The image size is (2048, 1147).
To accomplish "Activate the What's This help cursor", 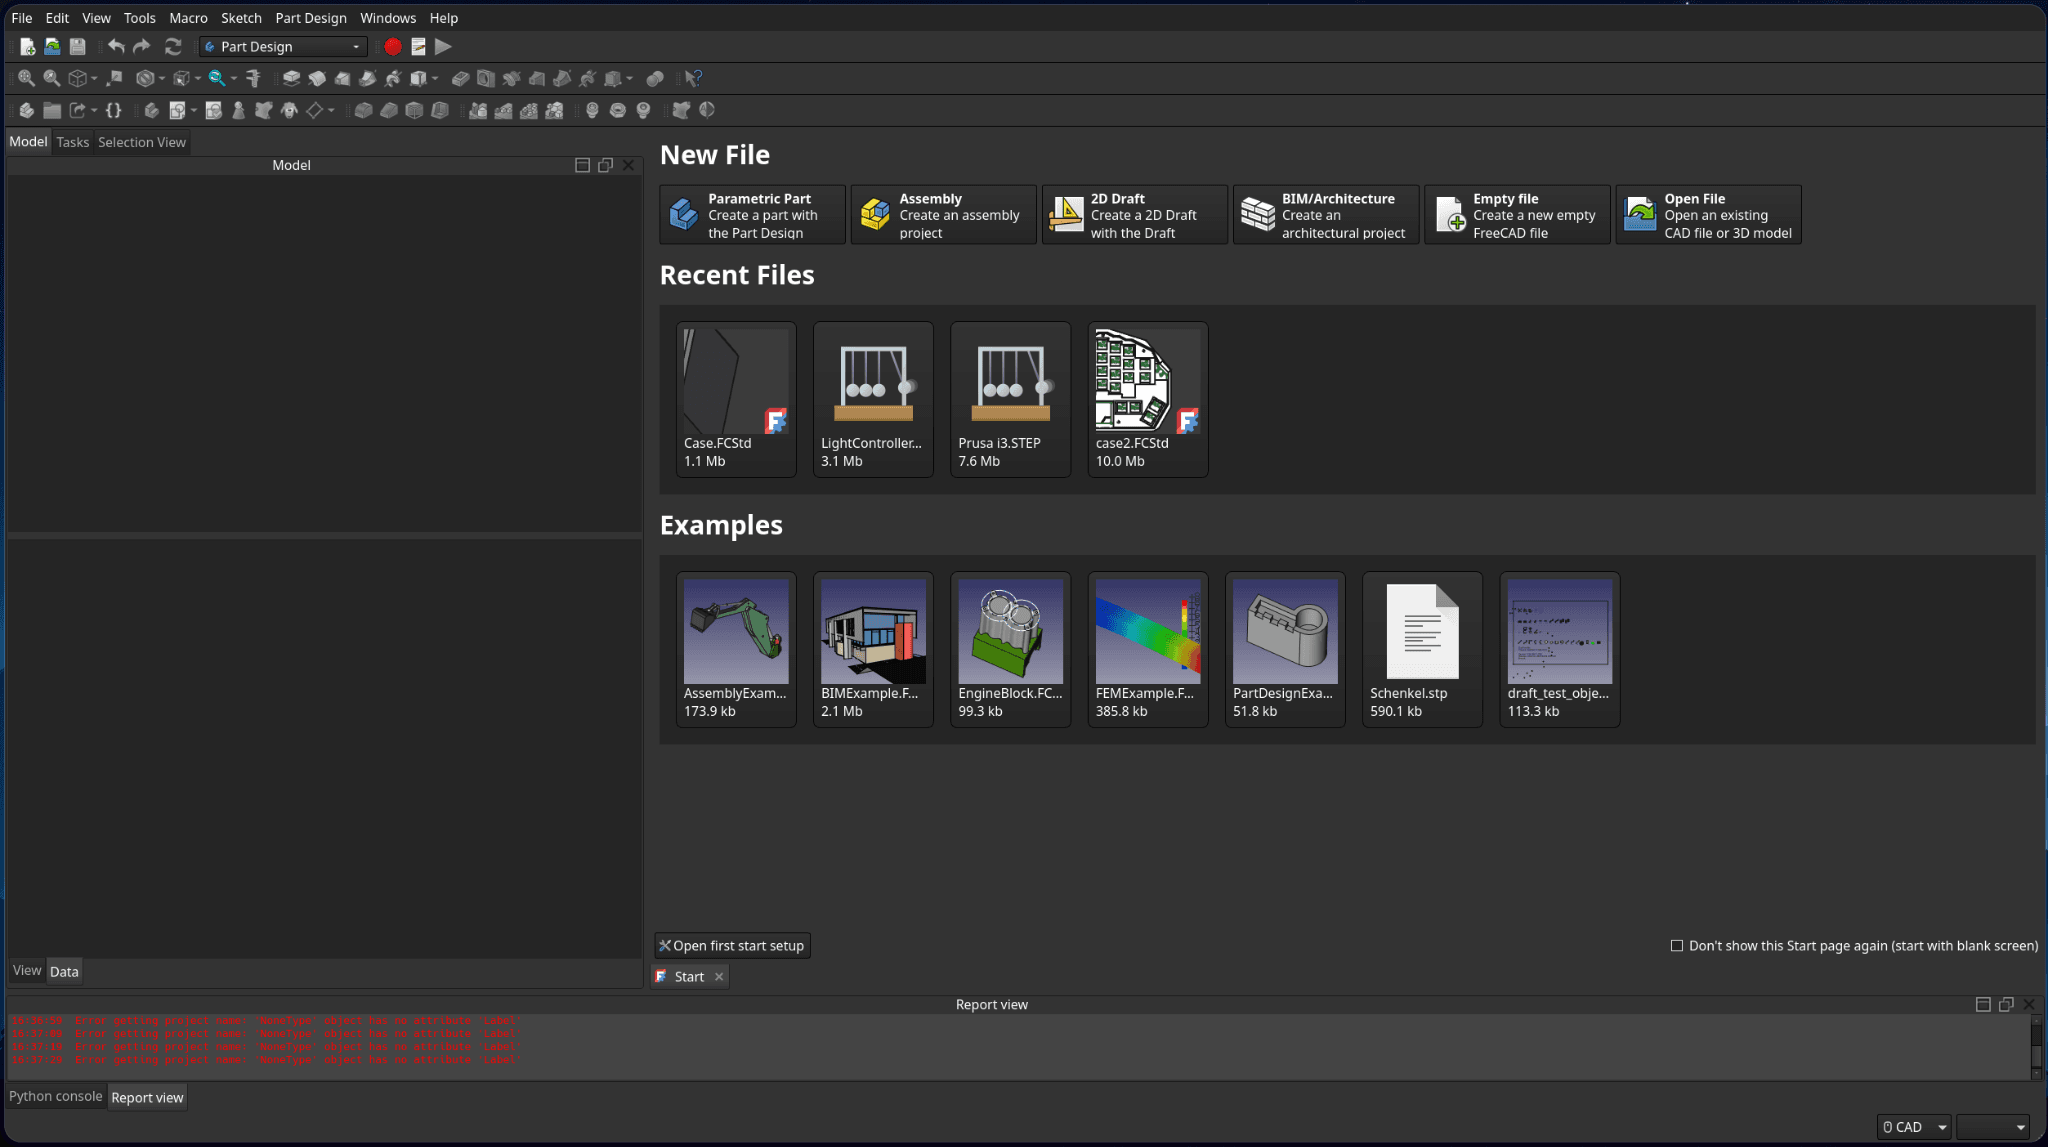I will tap(693, 78).
